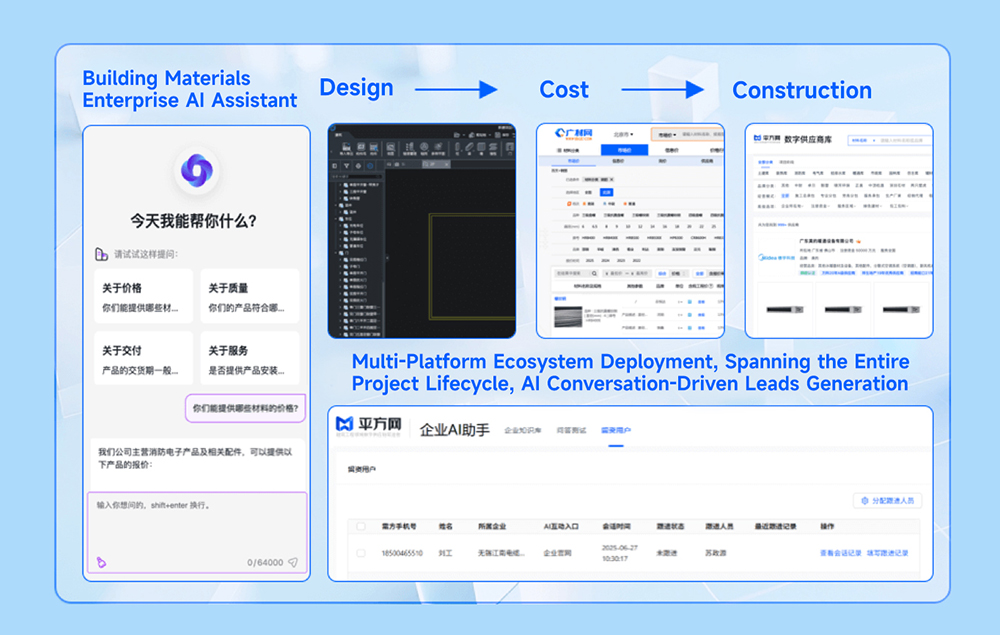Open the 查看会话记录 link
This screenshot has width=1000, height=635.
click(840, 553)
